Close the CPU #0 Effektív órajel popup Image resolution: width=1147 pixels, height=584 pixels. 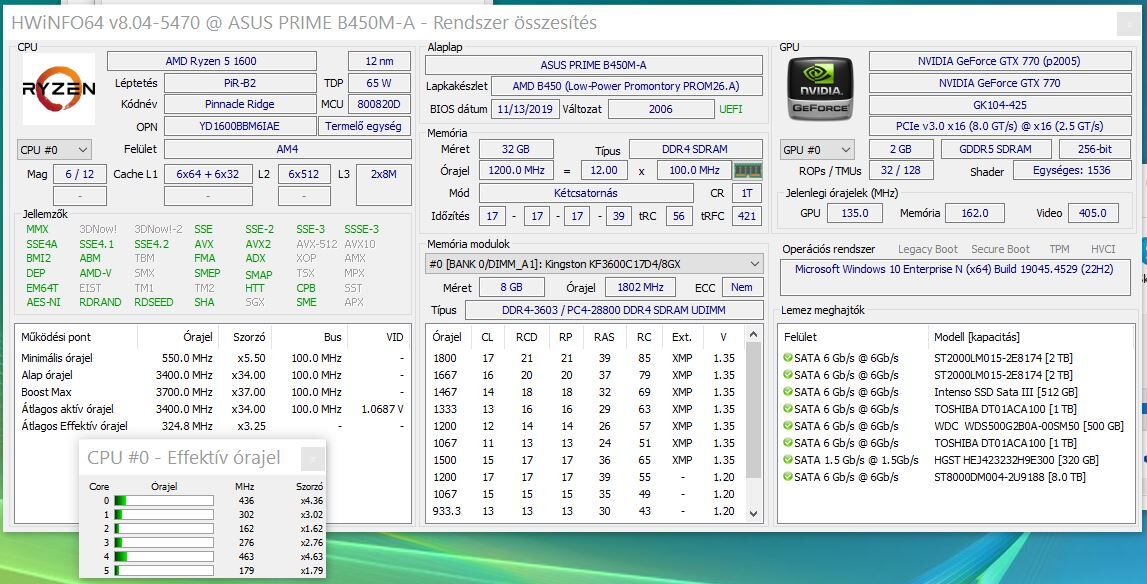click(312, 458)
